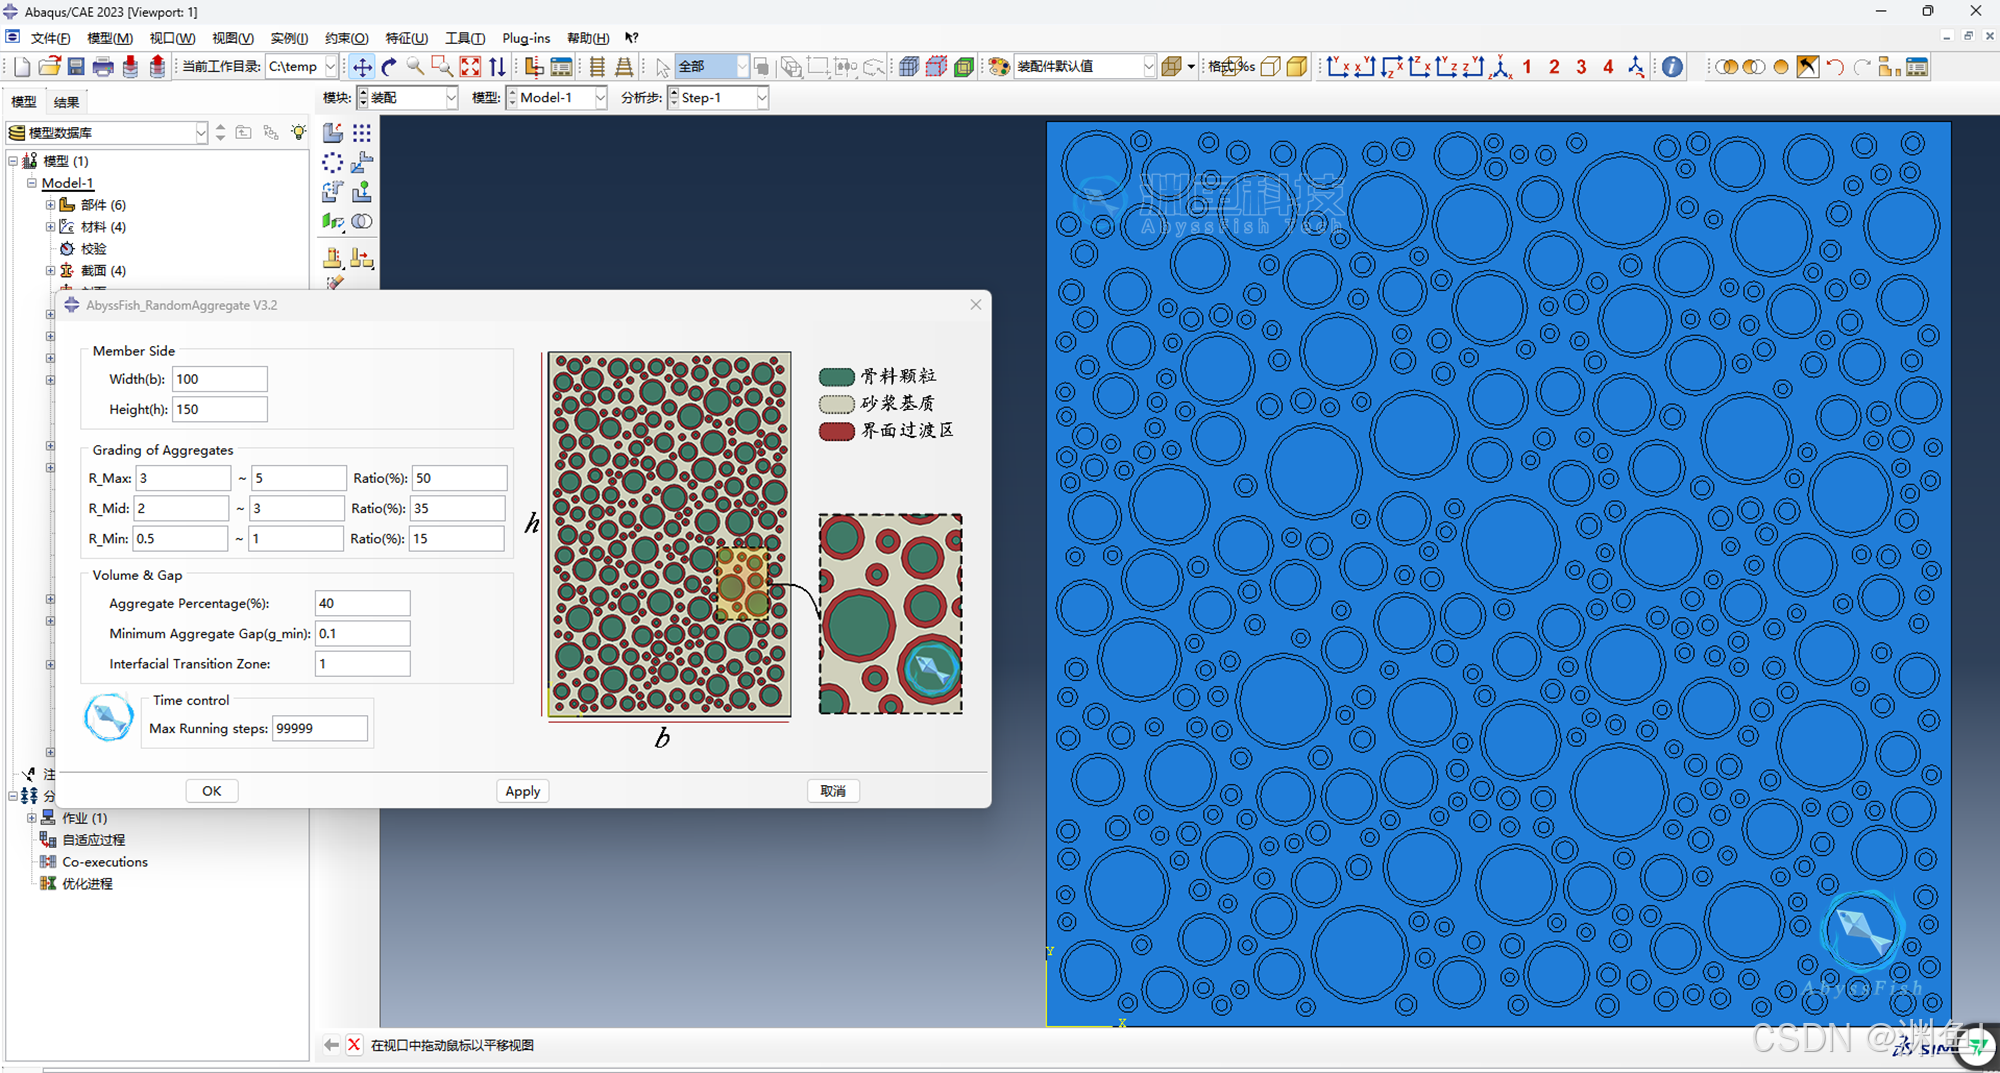2000x1073 pixels.
Task: Open the Plug-ins menu
Action: (526, 38)
